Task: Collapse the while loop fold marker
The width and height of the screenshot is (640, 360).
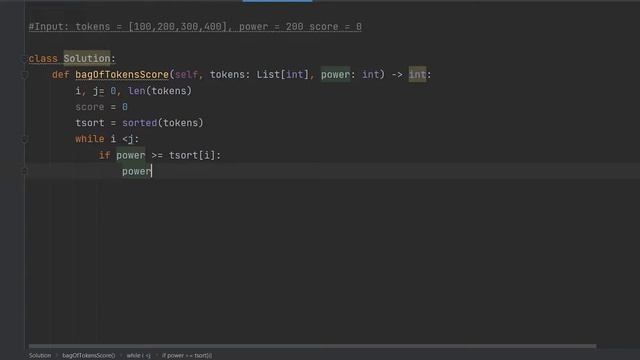Action: click(x=24, y=139)
